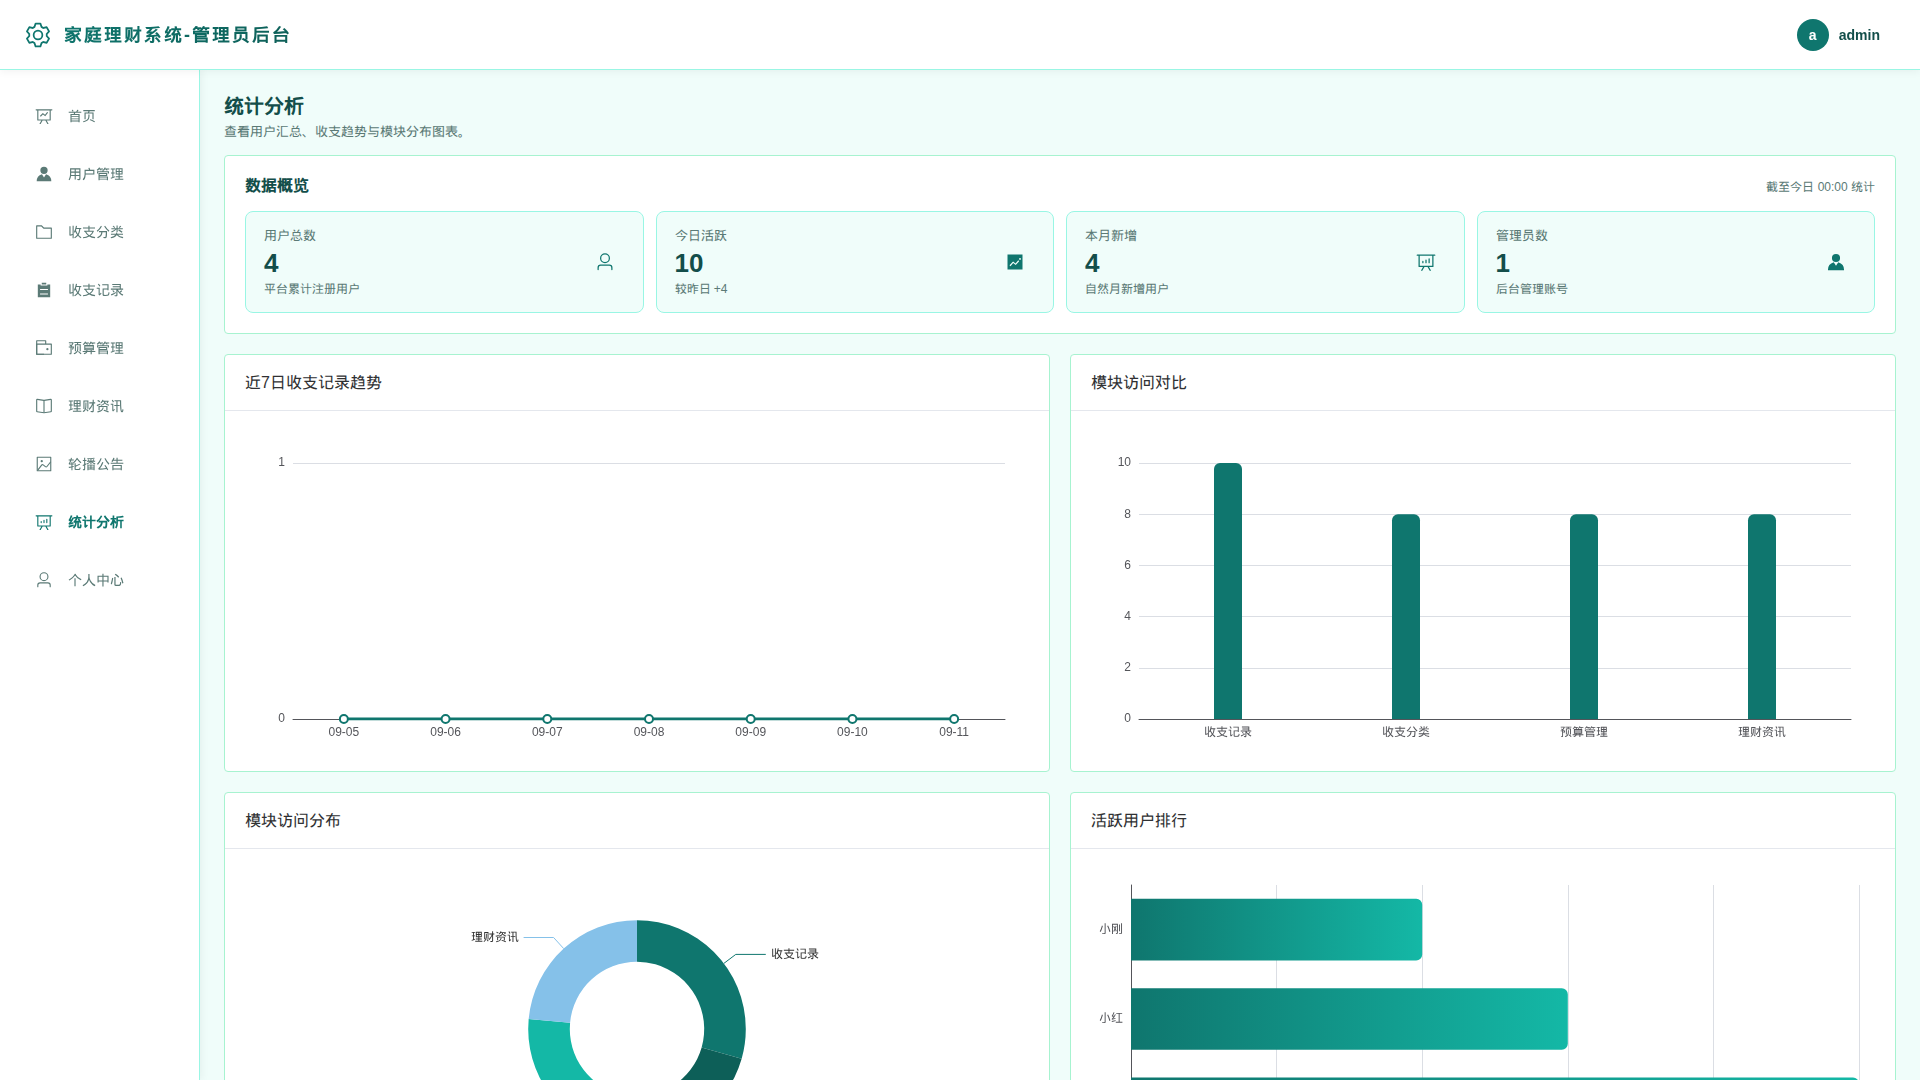
Task: Click the 统计分析 chart icon in sidebar
Action: click(x=44, y=522)
